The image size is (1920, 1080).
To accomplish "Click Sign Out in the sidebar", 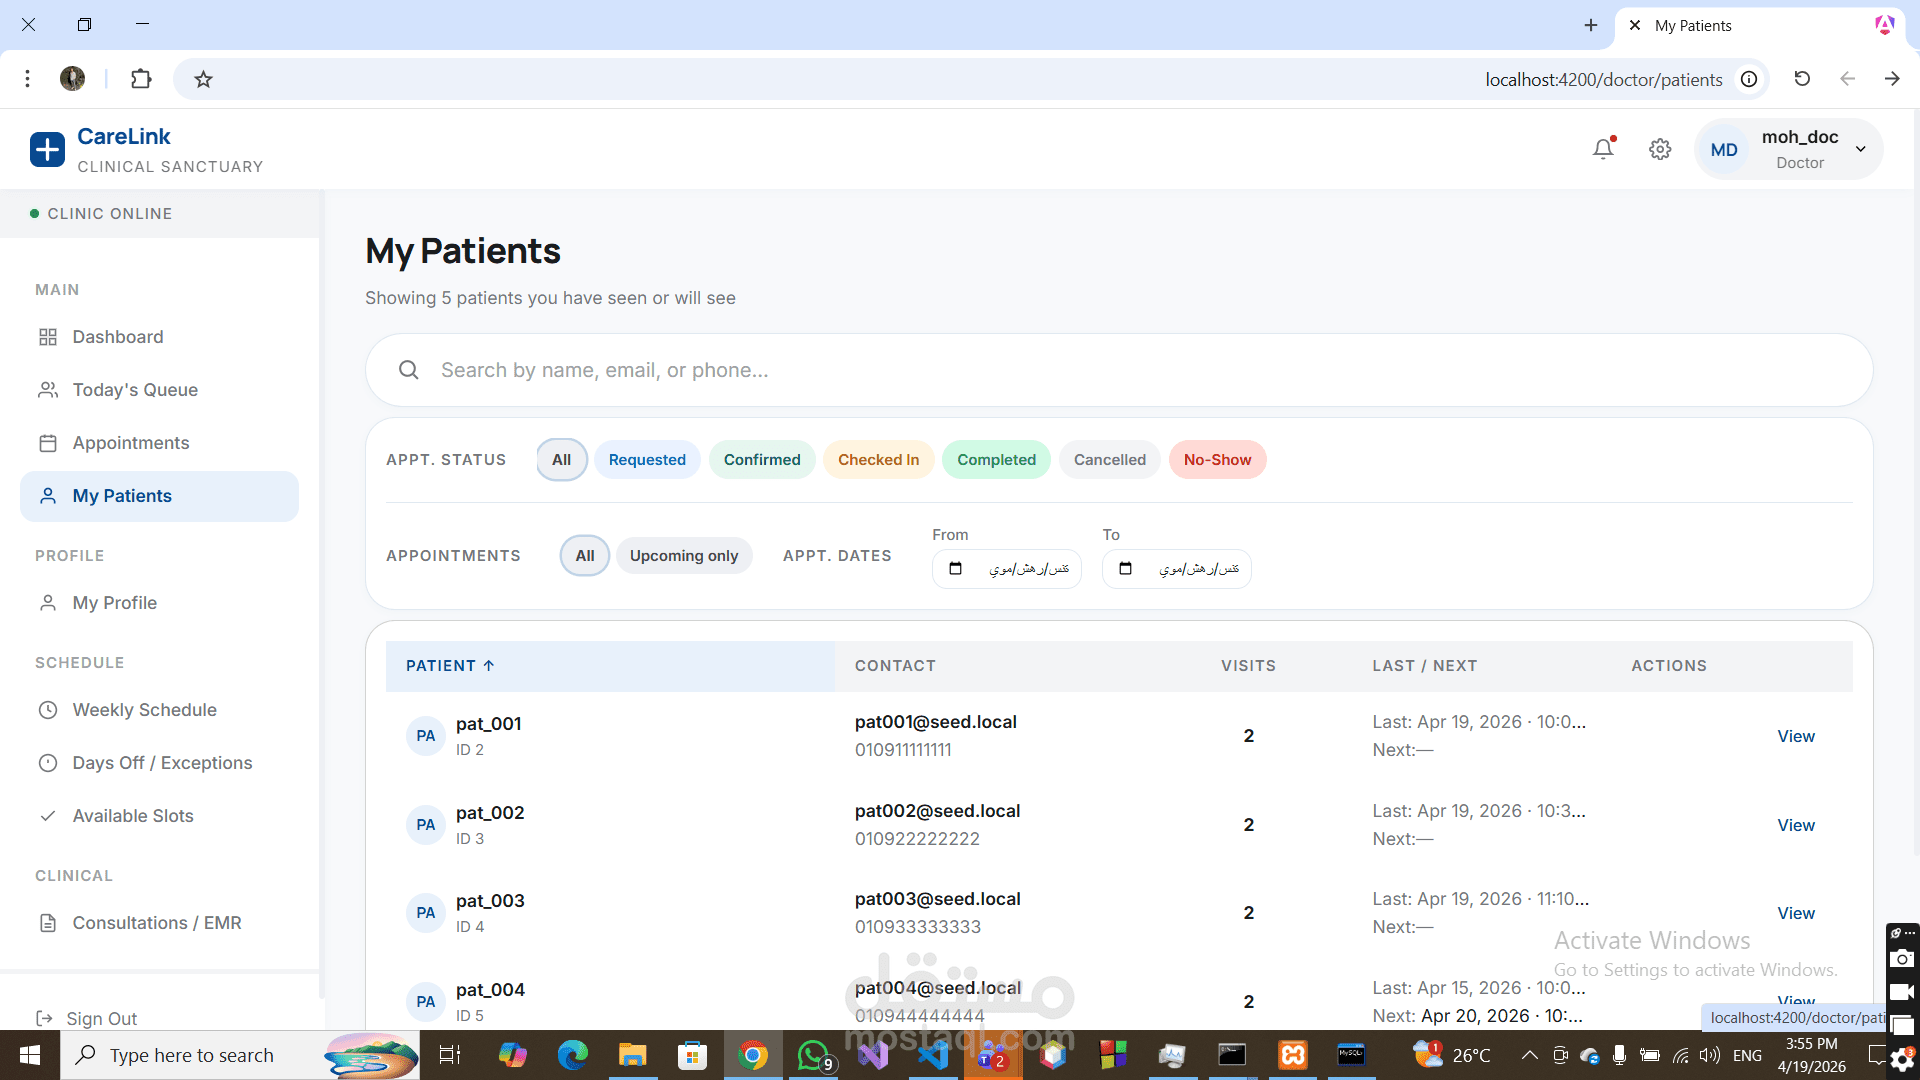I will [101, 1018].
